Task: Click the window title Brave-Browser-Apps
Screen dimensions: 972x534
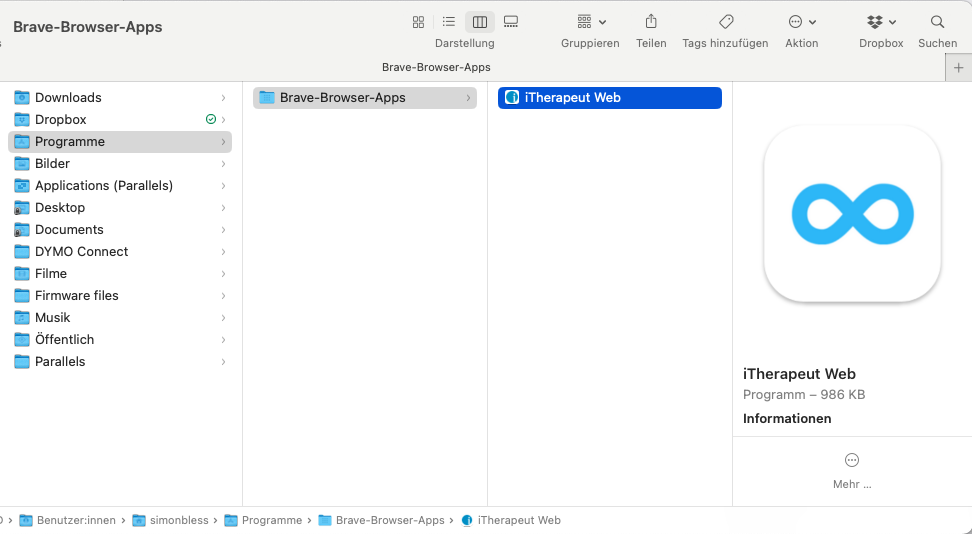Action: click(87, 27)
